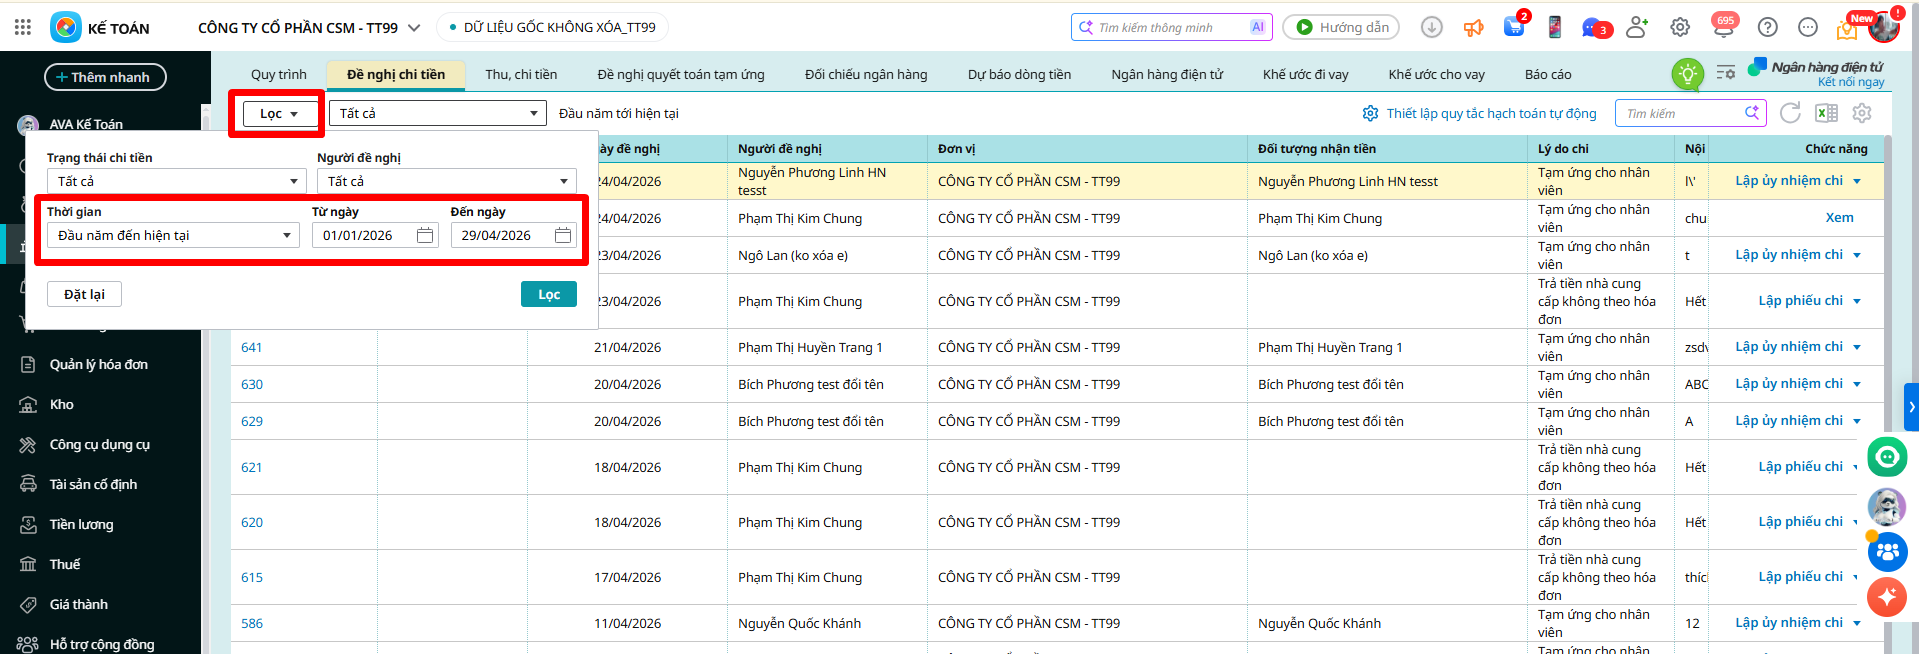Viewport: 1919px width, 654px height.
Task: Refresh the payment request list
Action: [1790, 113]
